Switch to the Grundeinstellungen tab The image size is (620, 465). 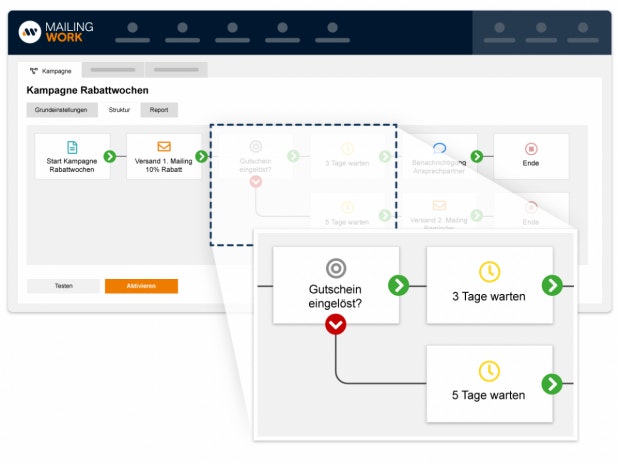point(61,110)
